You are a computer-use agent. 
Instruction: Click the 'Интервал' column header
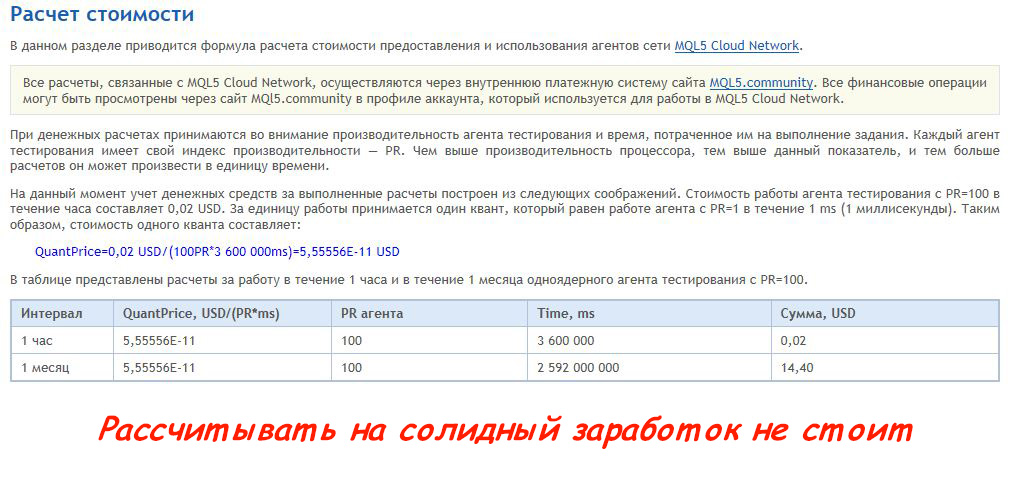[x=62, y=313]
